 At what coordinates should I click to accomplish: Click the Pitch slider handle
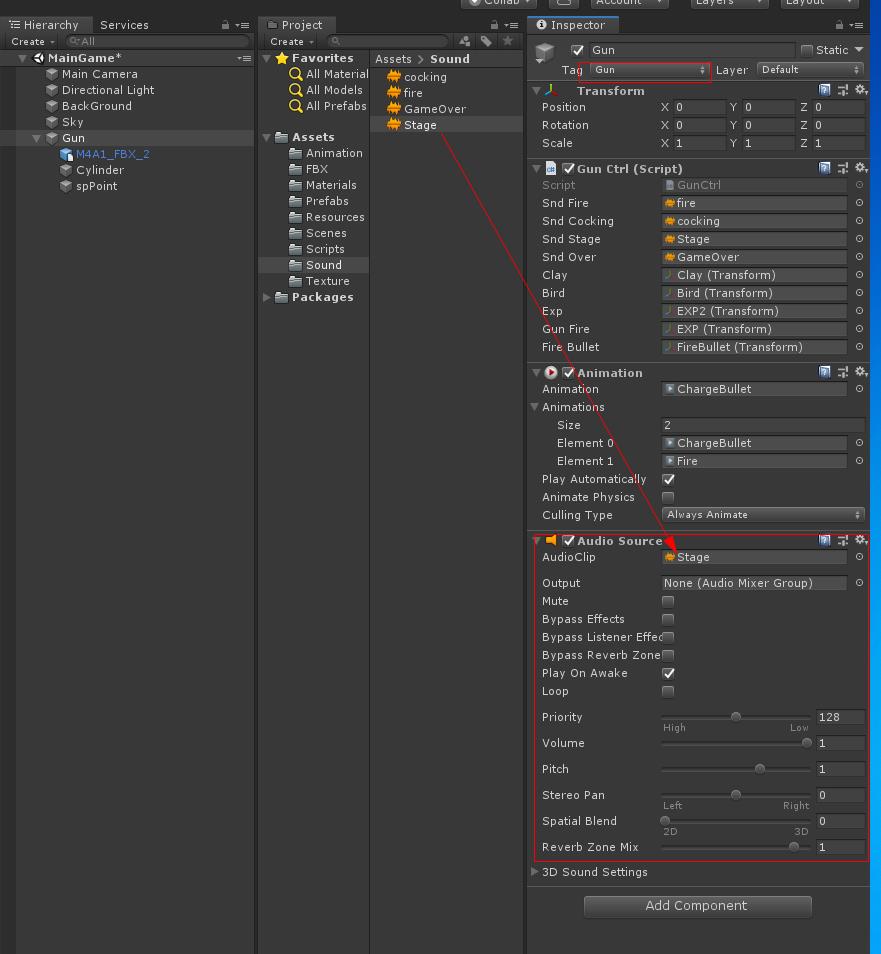click(x=759, y=769)
